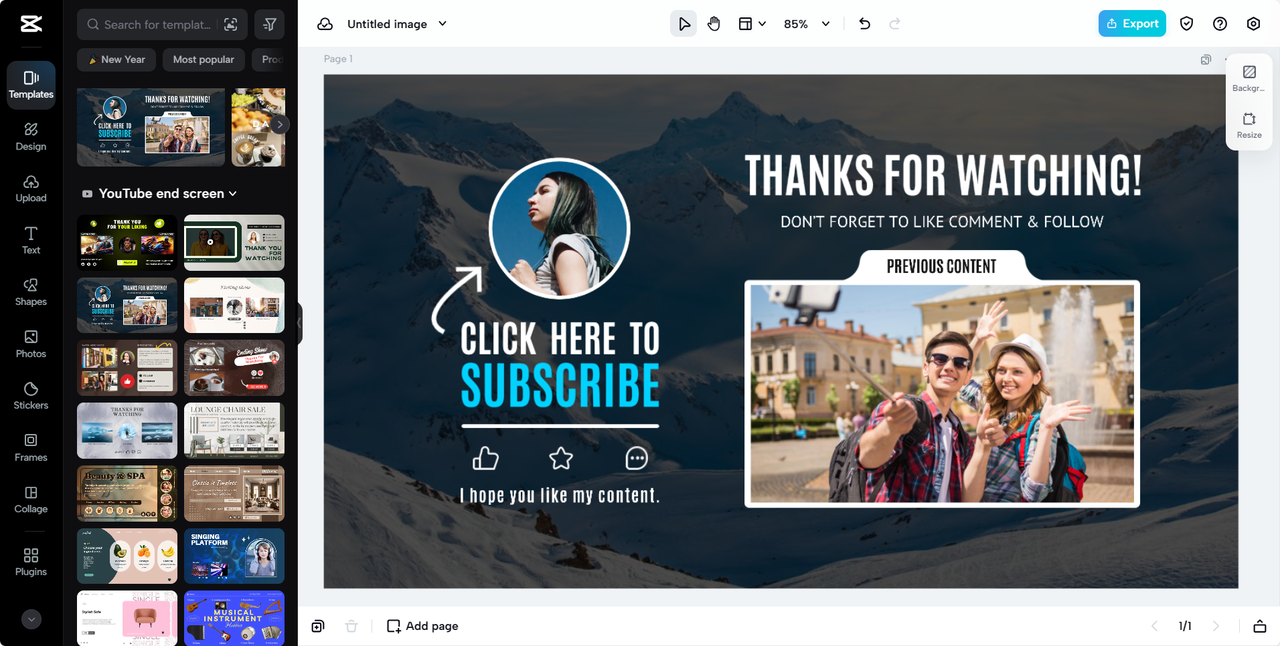Choose the Thank You For Your Liking template
1280x646 pixels.
(127, 242)
